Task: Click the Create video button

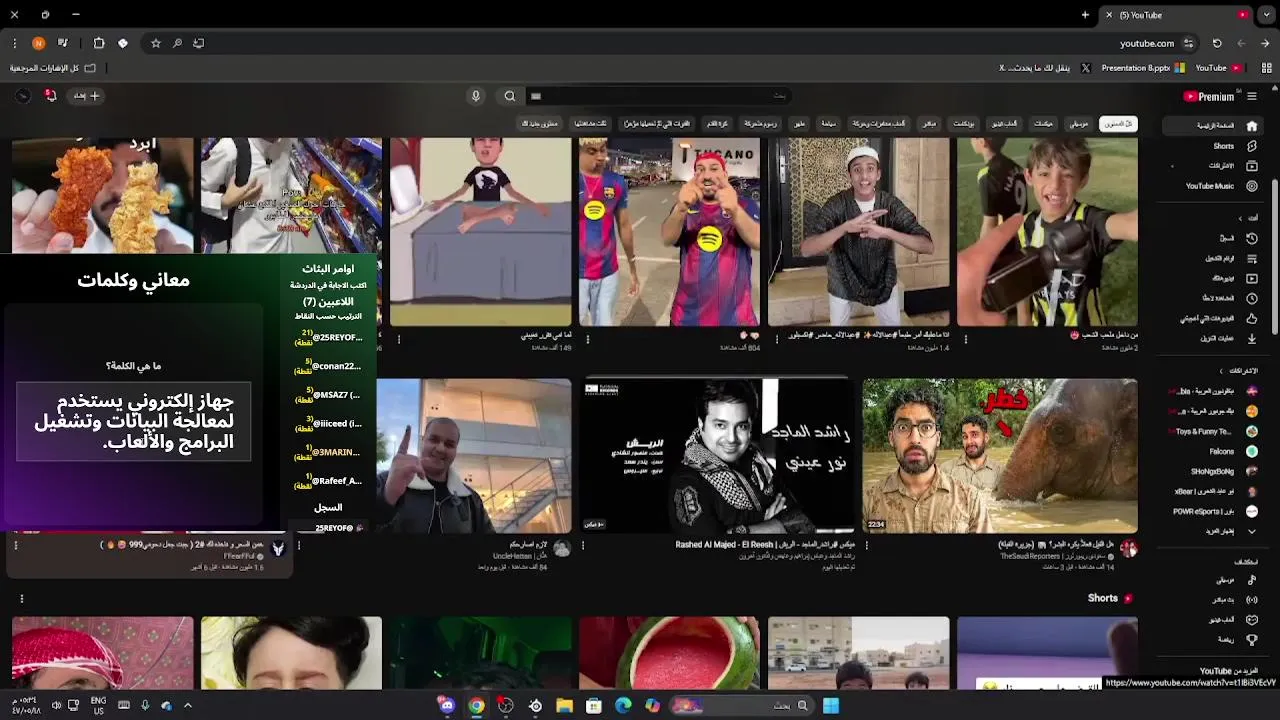Action: (86, 96)
